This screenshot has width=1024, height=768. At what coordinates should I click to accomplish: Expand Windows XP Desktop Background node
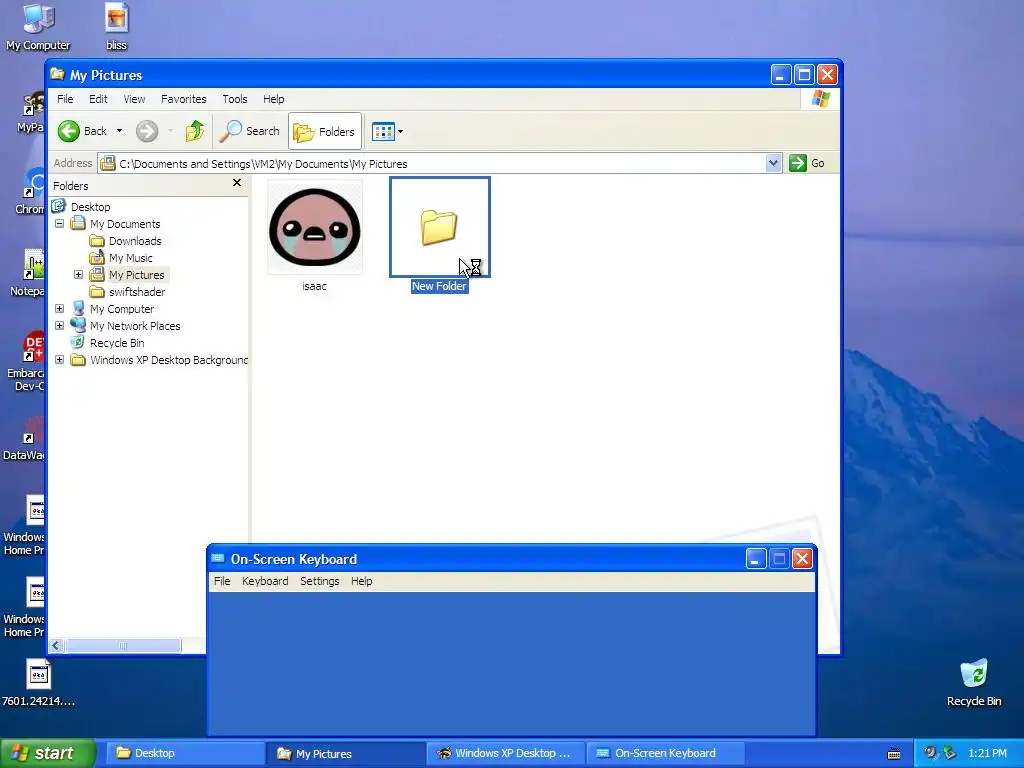coord(59,359)
